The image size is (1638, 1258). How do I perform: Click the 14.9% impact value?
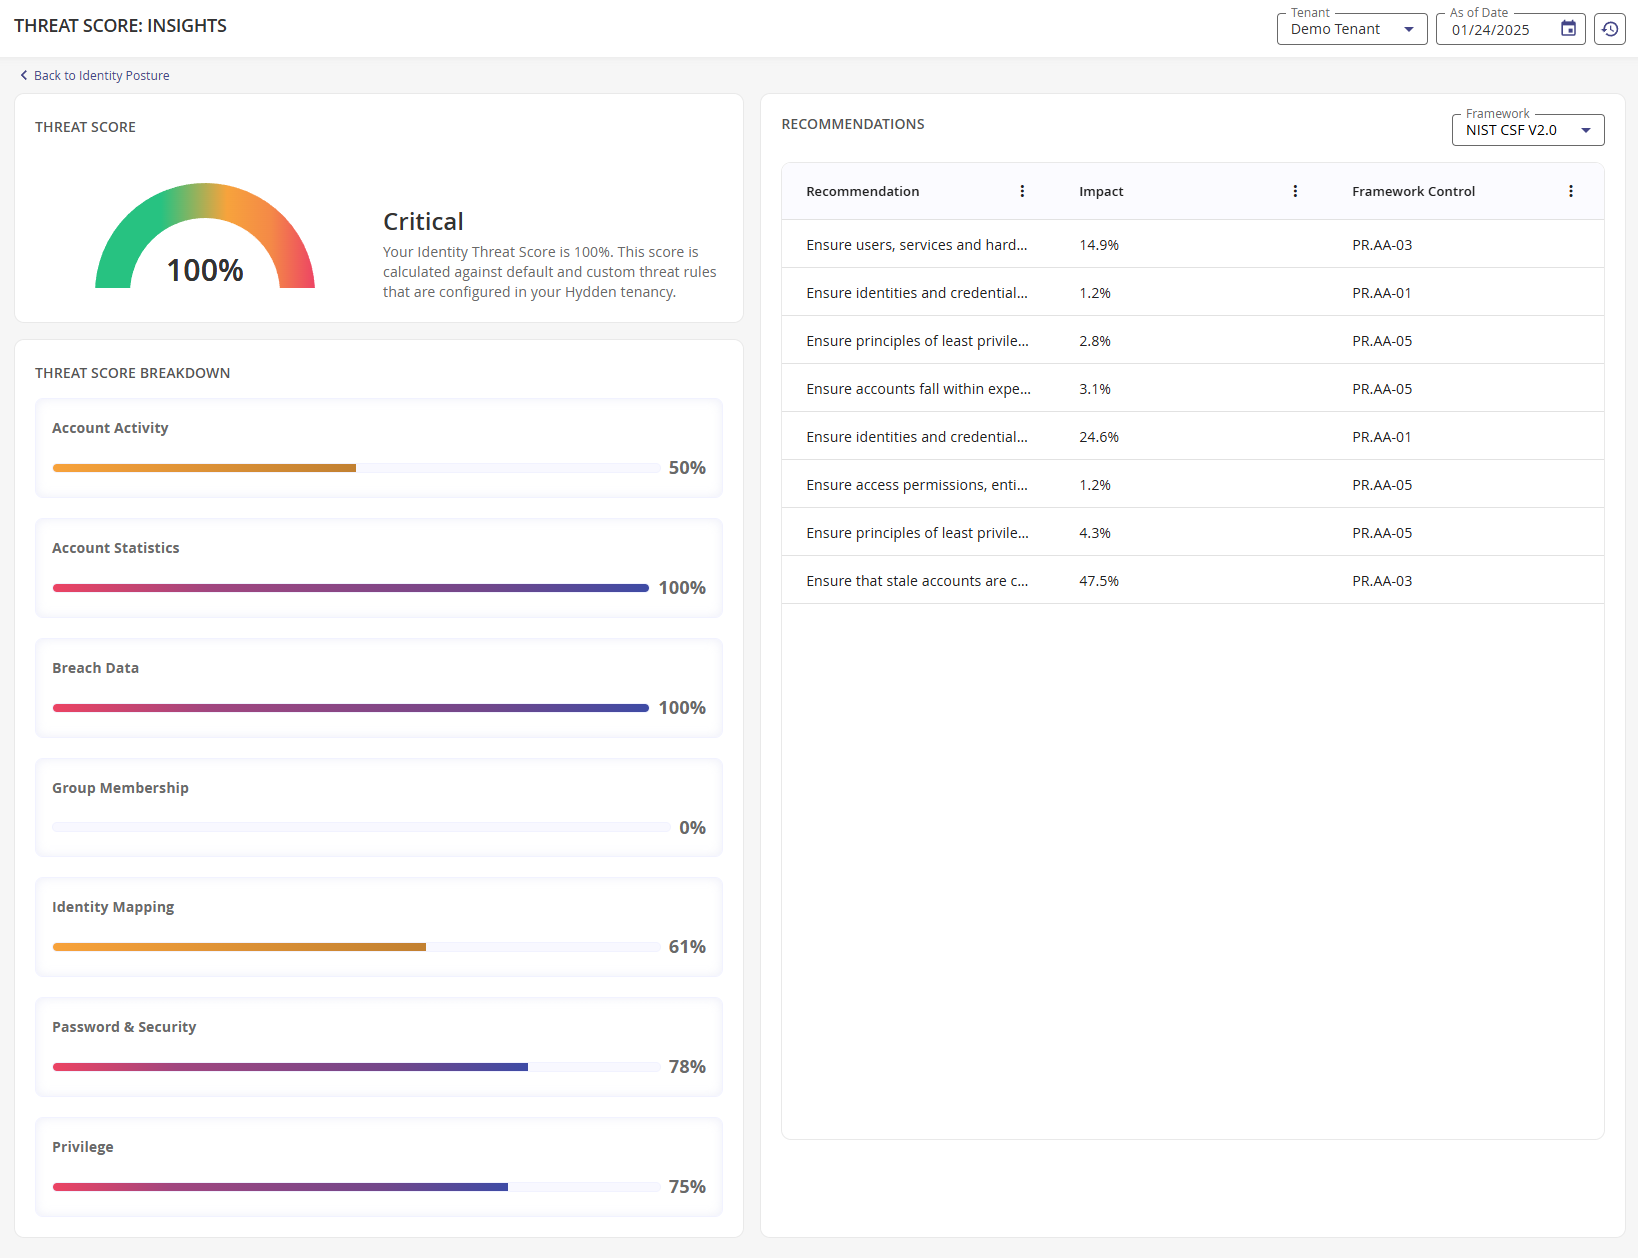coord(1099,245)
